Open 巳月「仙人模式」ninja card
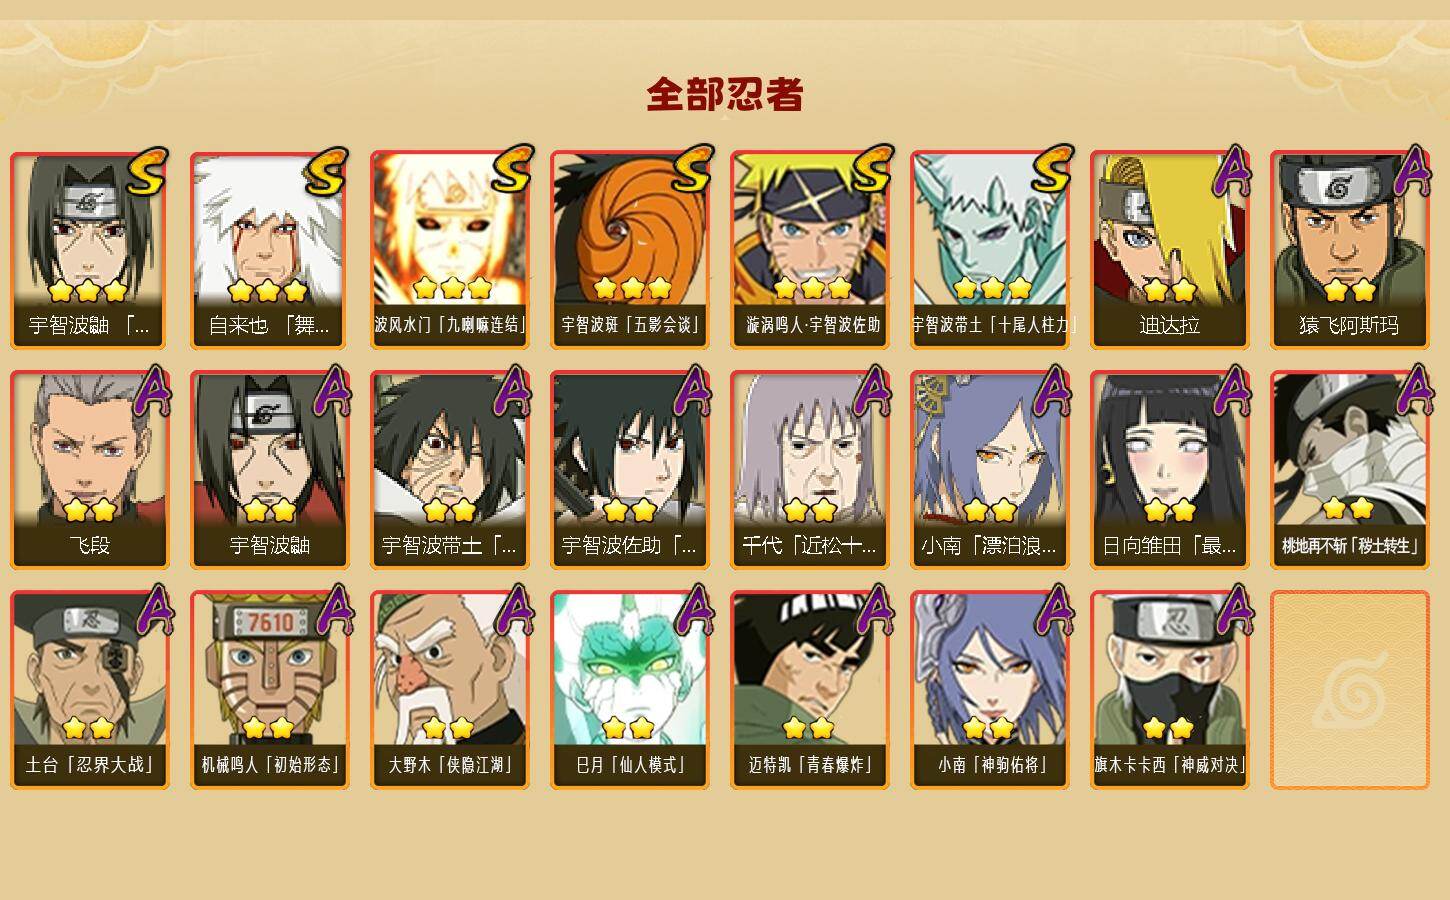The height and width of the screenshot is (900, 1450). [x=629, y=690]
